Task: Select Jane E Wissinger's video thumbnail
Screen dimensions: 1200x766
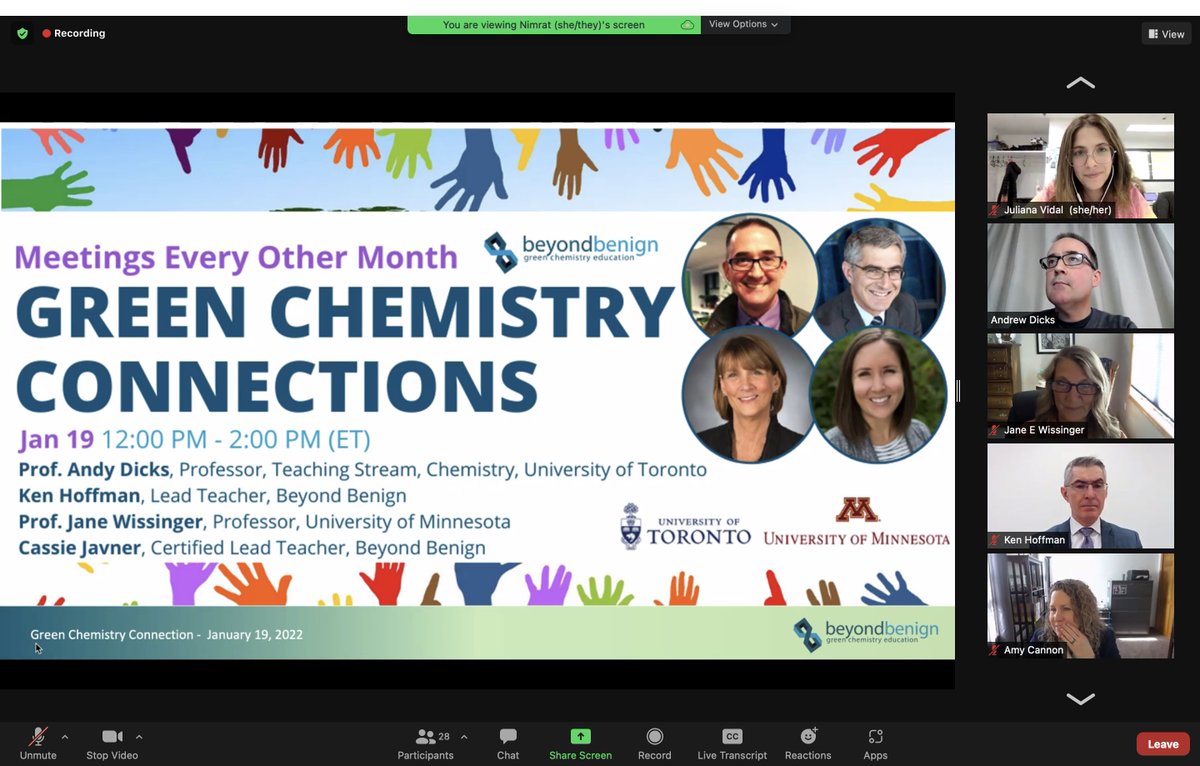Action: coord(1080,386)
